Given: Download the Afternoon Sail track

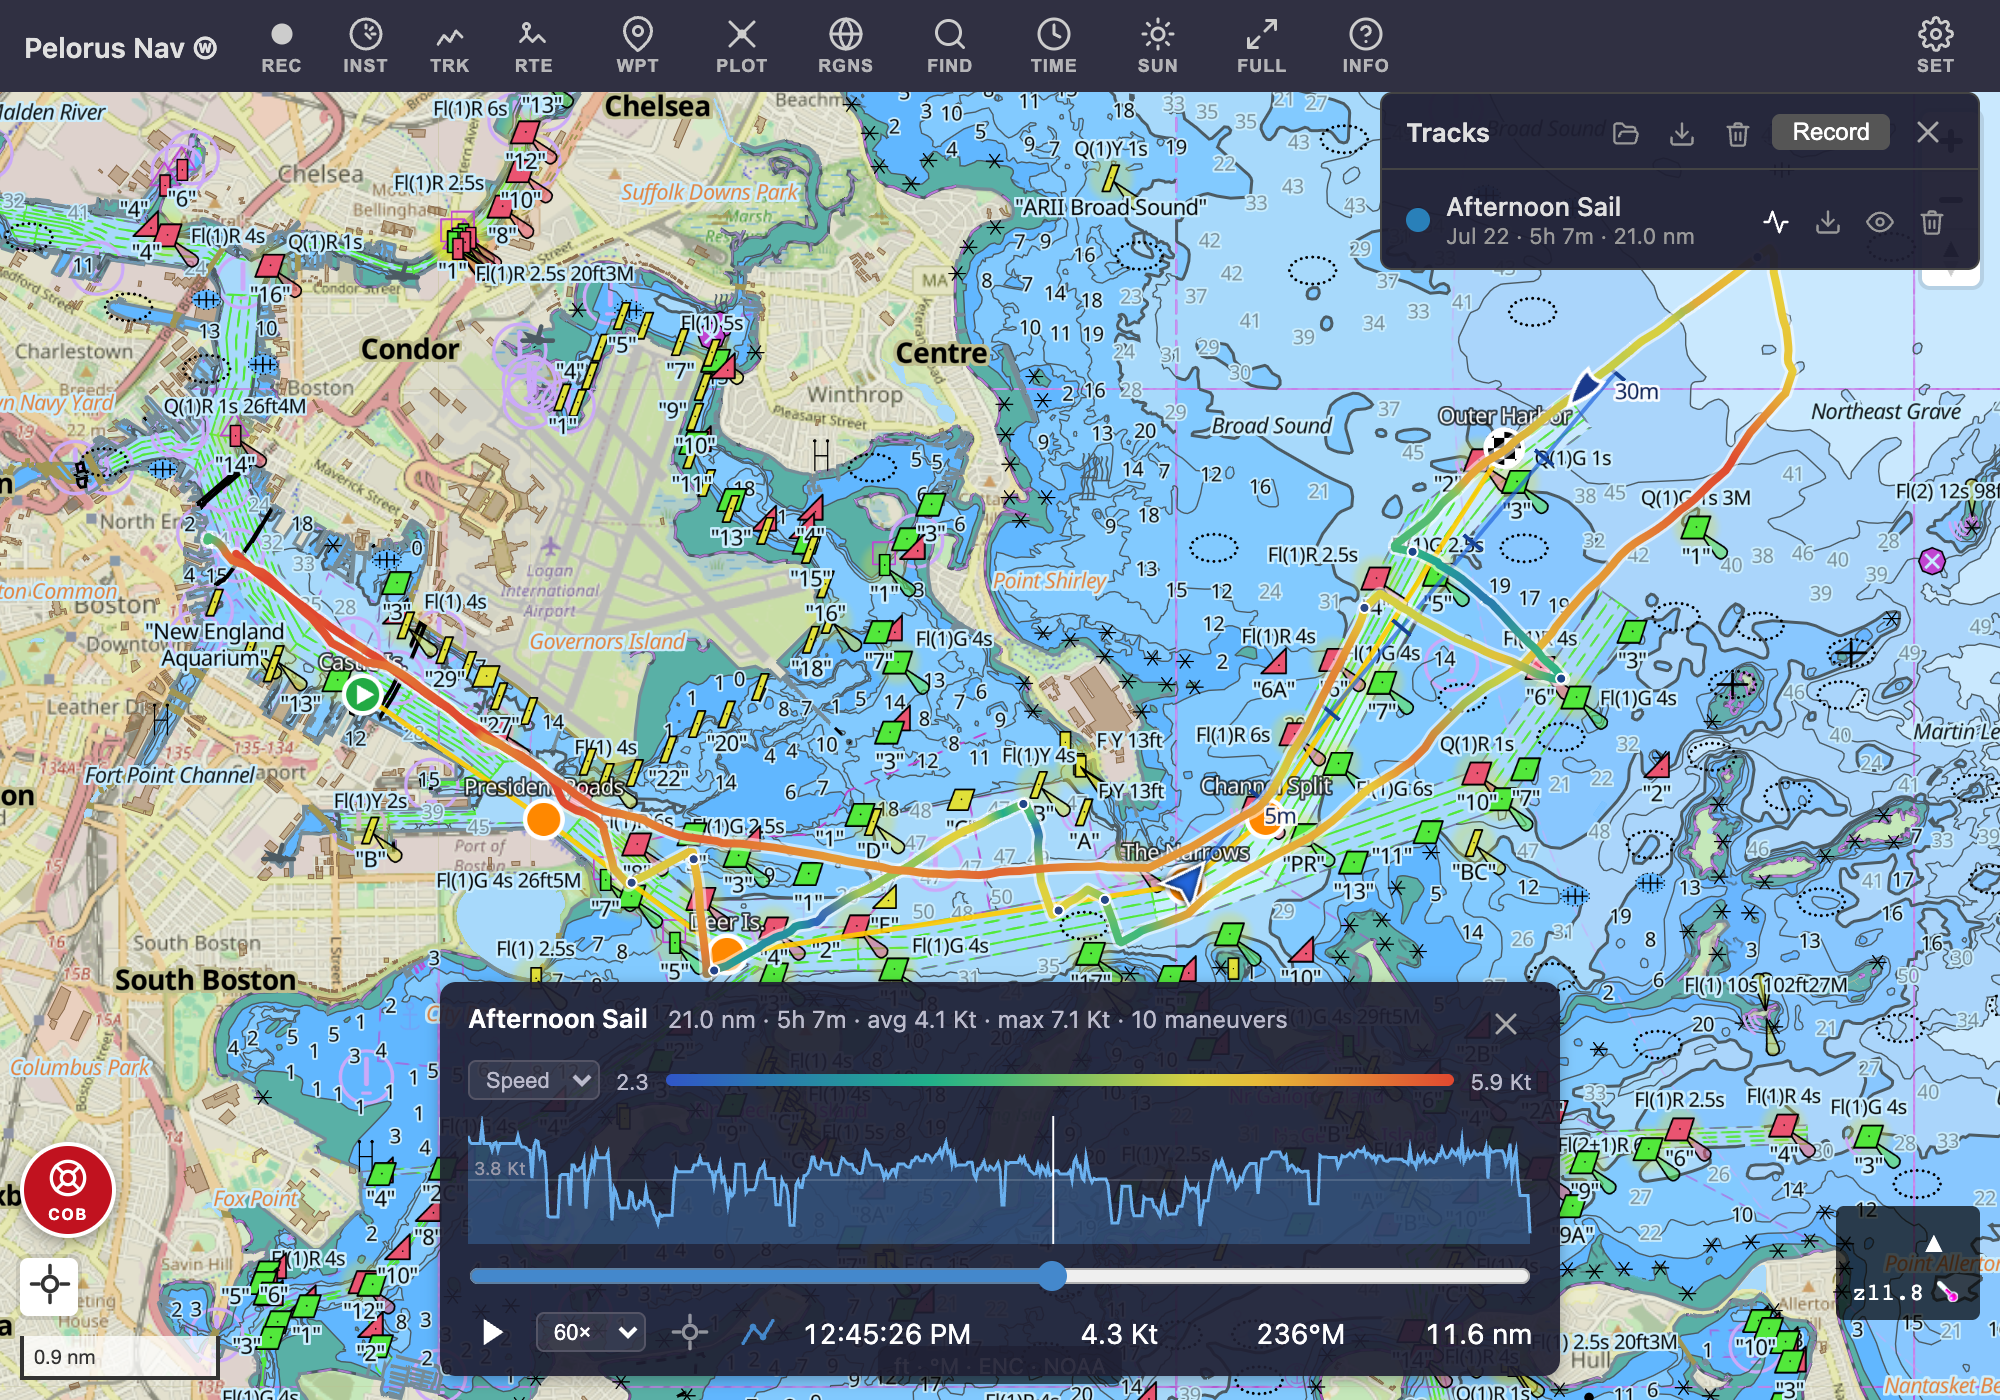Looking at the screenshot, I should [1828, 222].
